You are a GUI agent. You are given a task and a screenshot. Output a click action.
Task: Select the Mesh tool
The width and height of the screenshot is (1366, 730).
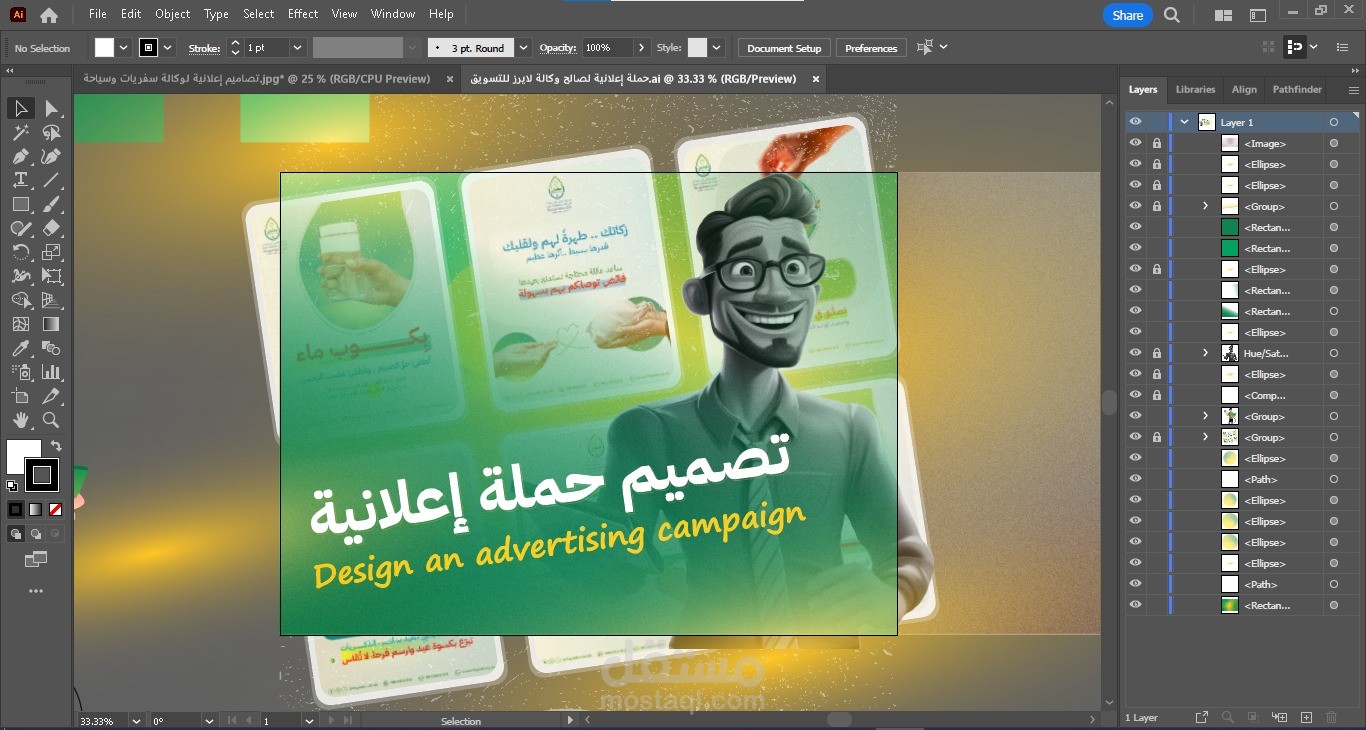[20, 324]
